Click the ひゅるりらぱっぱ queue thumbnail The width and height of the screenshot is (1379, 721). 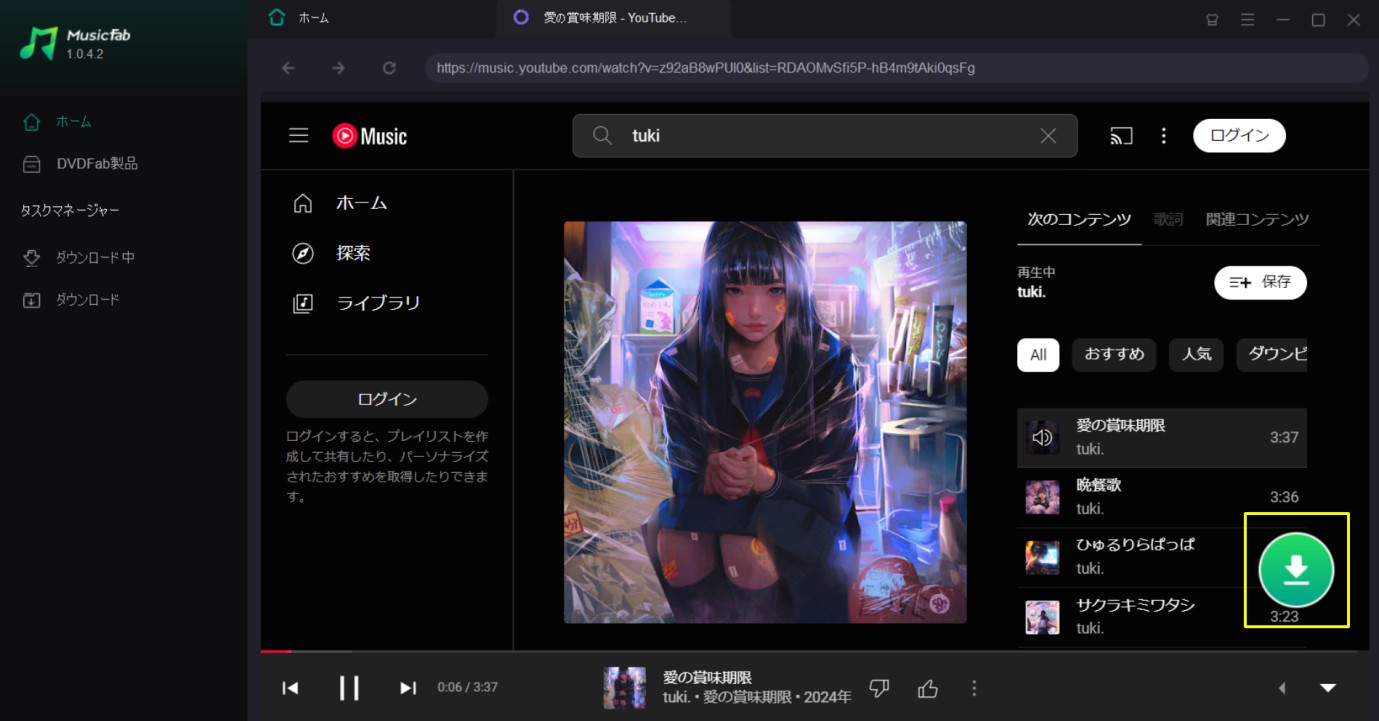pos(1042,557)
